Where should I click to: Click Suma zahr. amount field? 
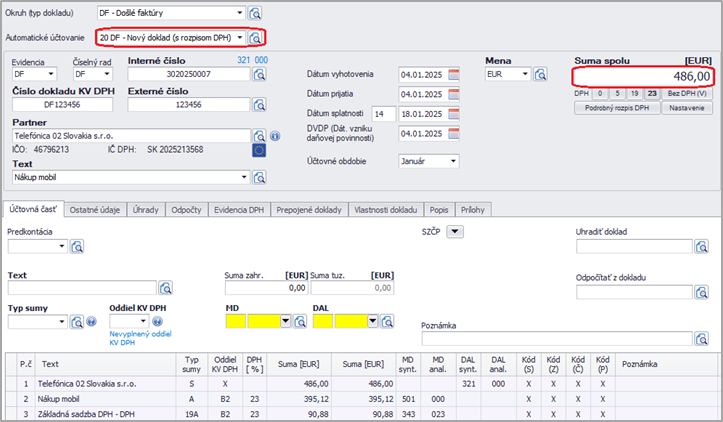click(x=267, y=288)
